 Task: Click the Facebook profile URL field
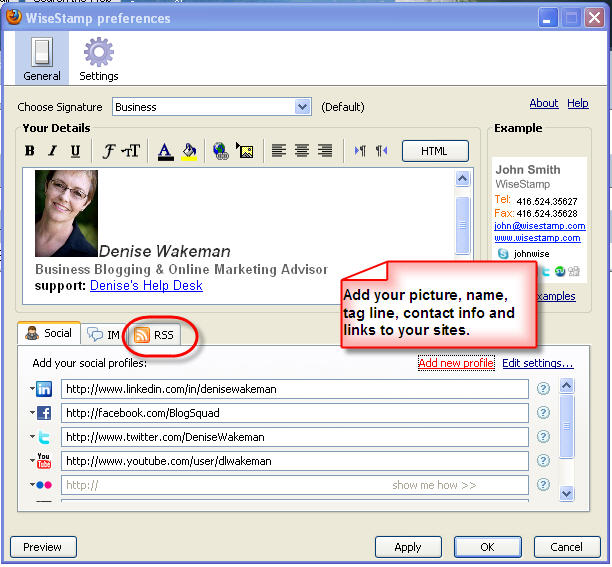(294, 413)
